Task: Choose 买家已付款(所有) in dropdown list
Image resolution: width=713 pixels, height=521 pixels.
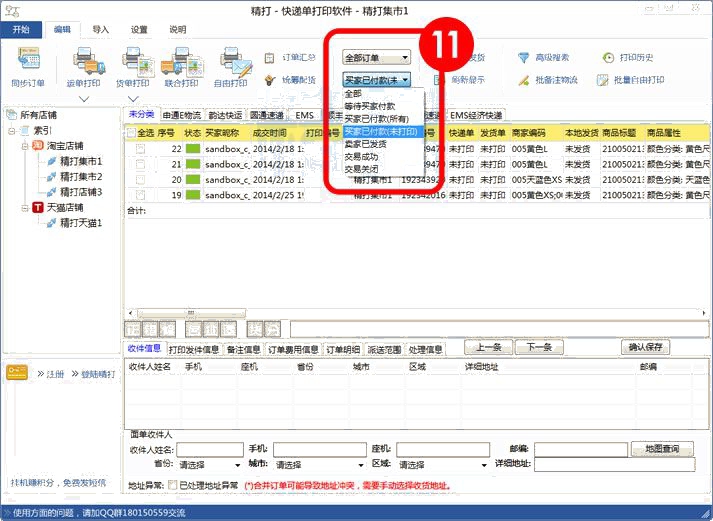Action: point(383,119)
